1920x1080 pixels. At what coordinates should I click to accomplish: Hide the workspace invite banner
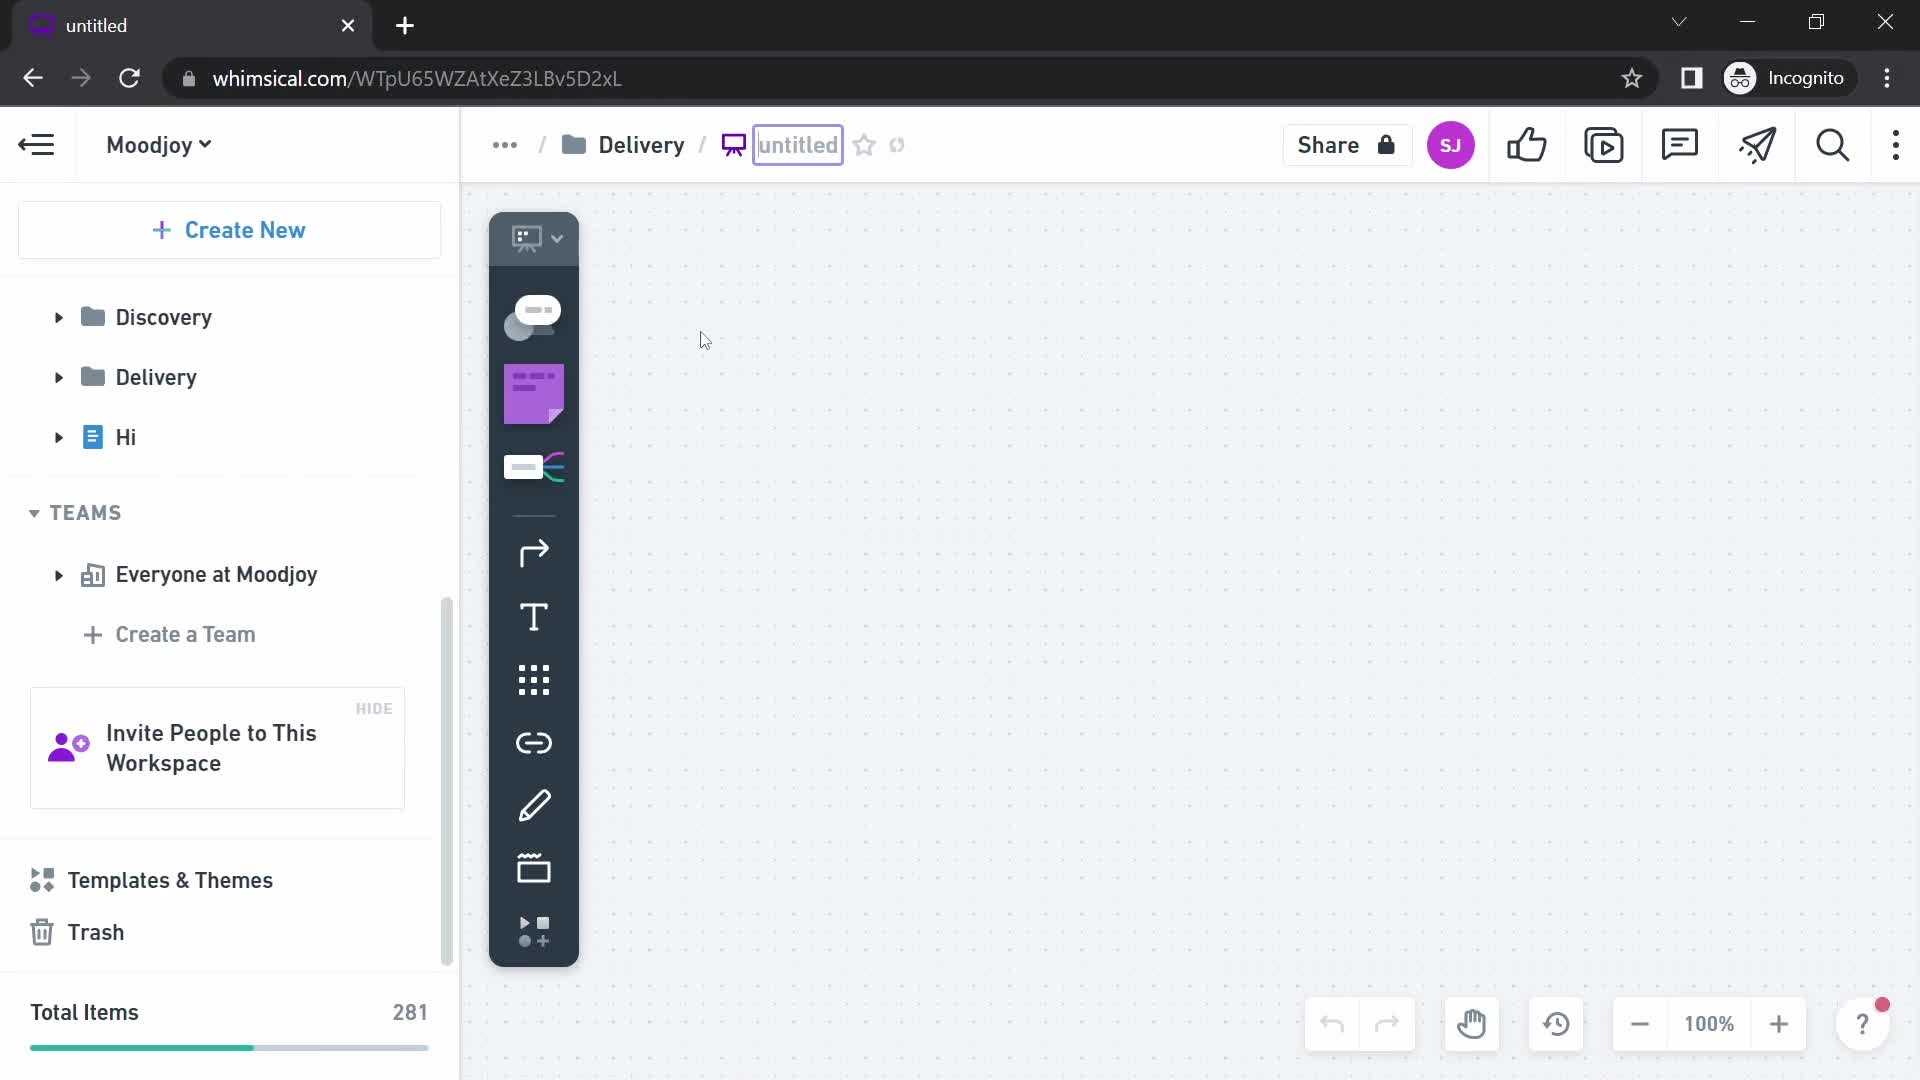[373, 709]
